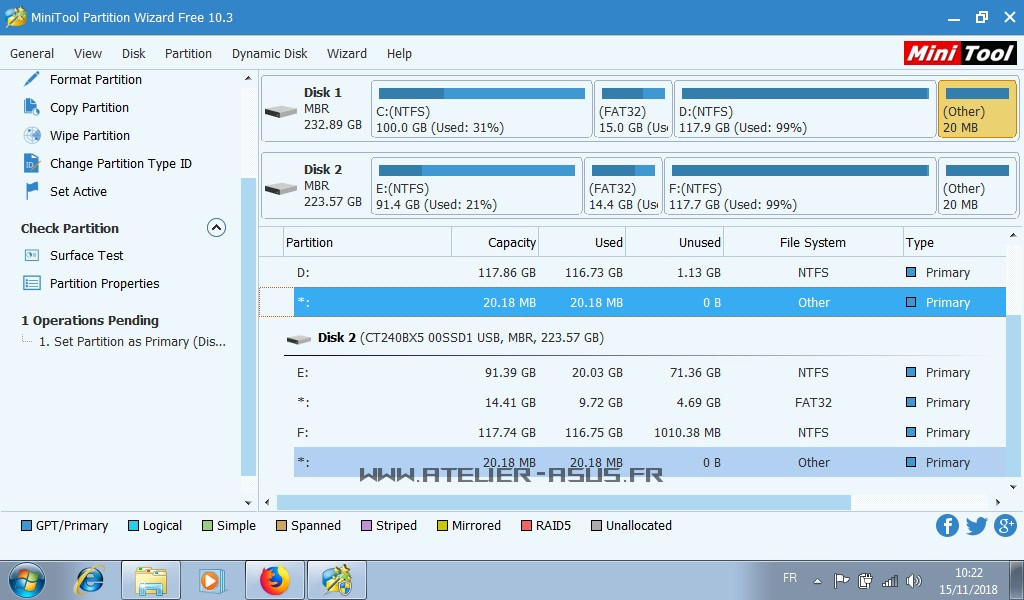
Task: Open Windows Media Player from the taskbar
Action: tap(212, 580)
